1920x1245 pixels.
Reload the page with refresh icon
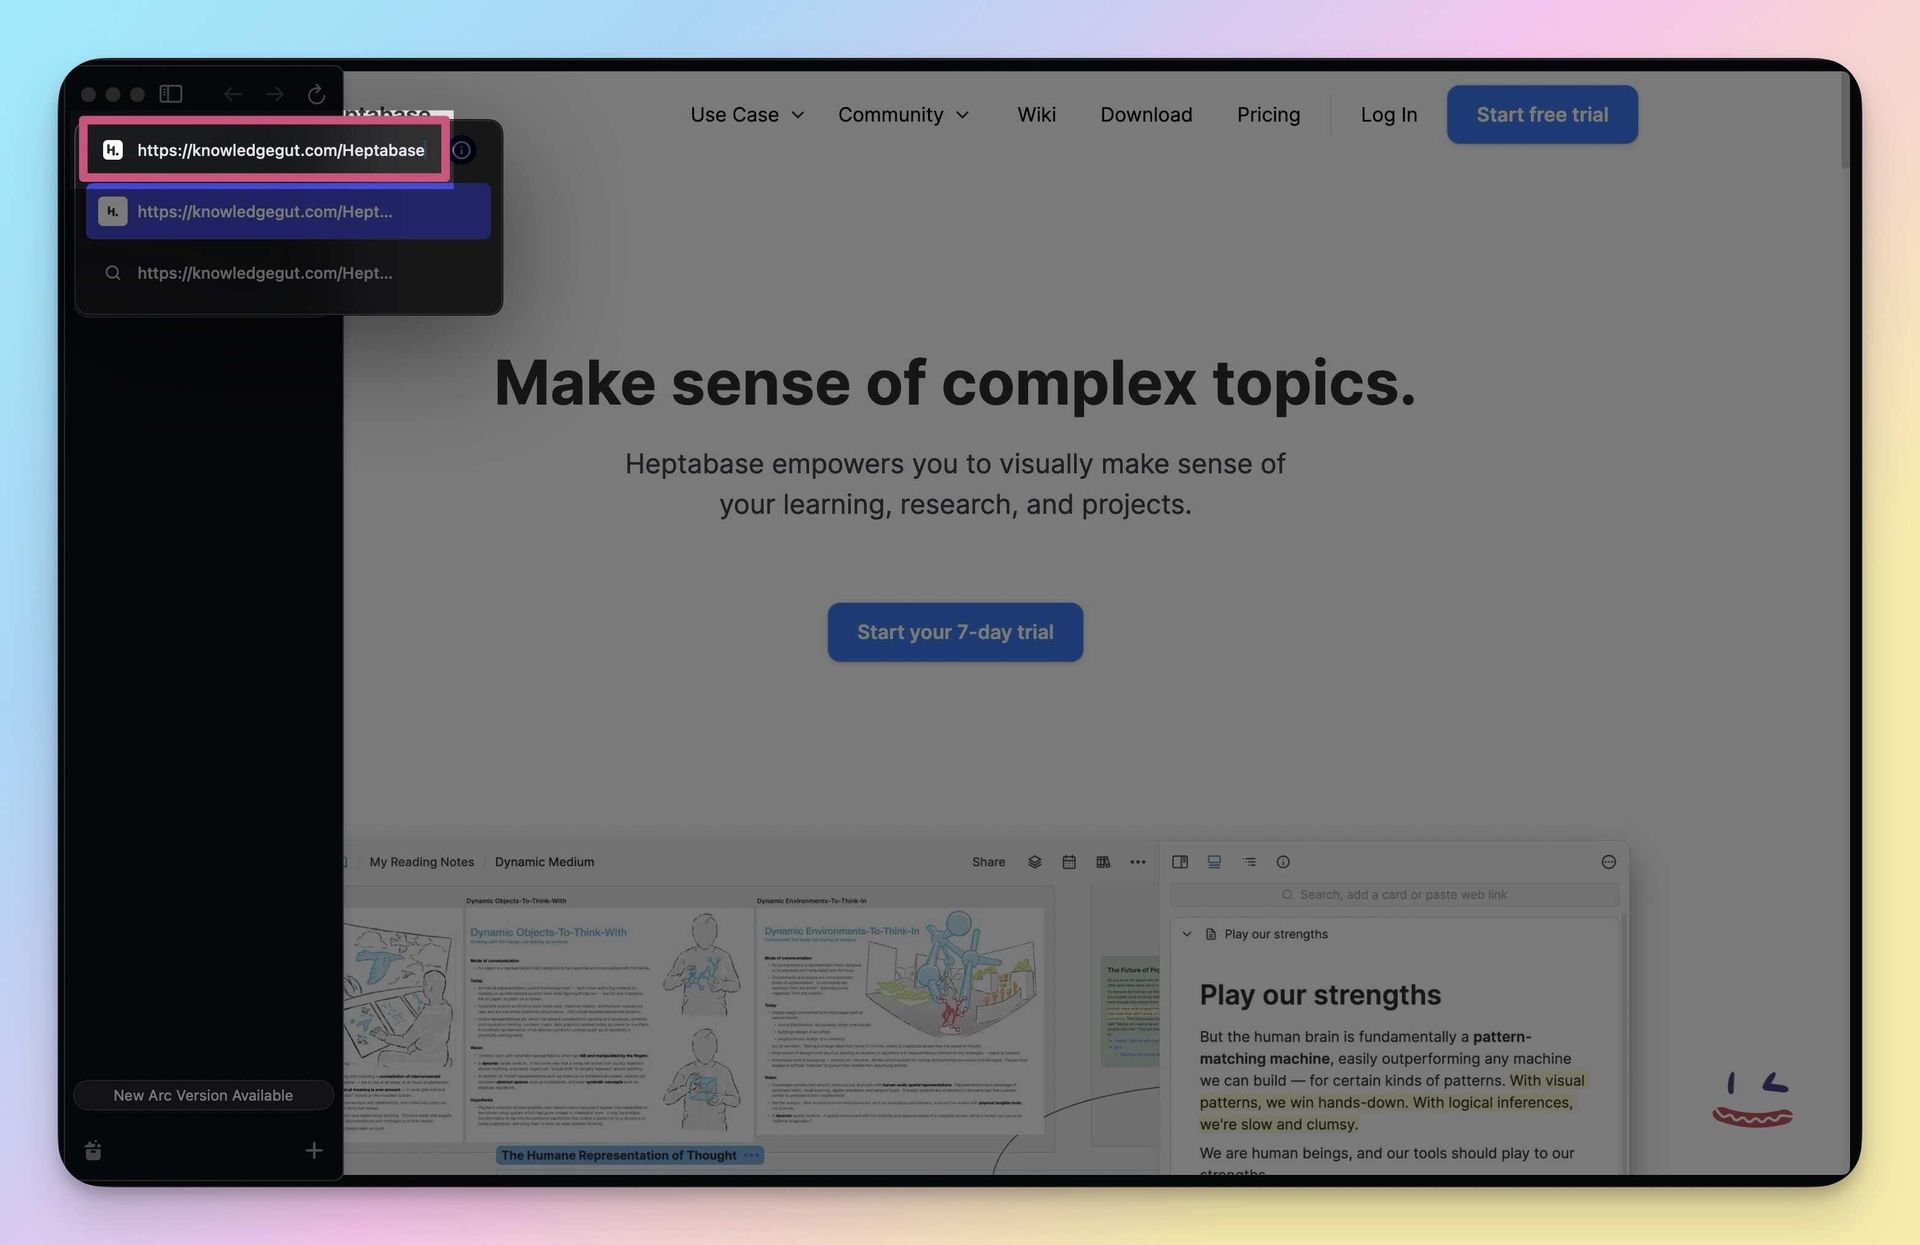pyautogui.click(x=316, y=94)
